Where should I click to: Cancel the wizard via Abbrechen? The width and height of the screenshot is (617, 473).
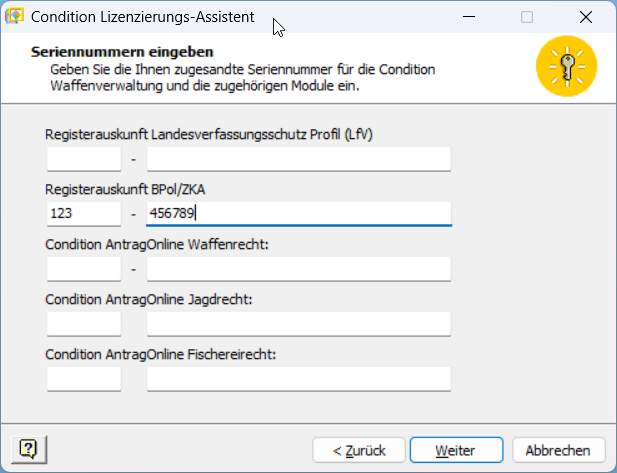point(558,450)
